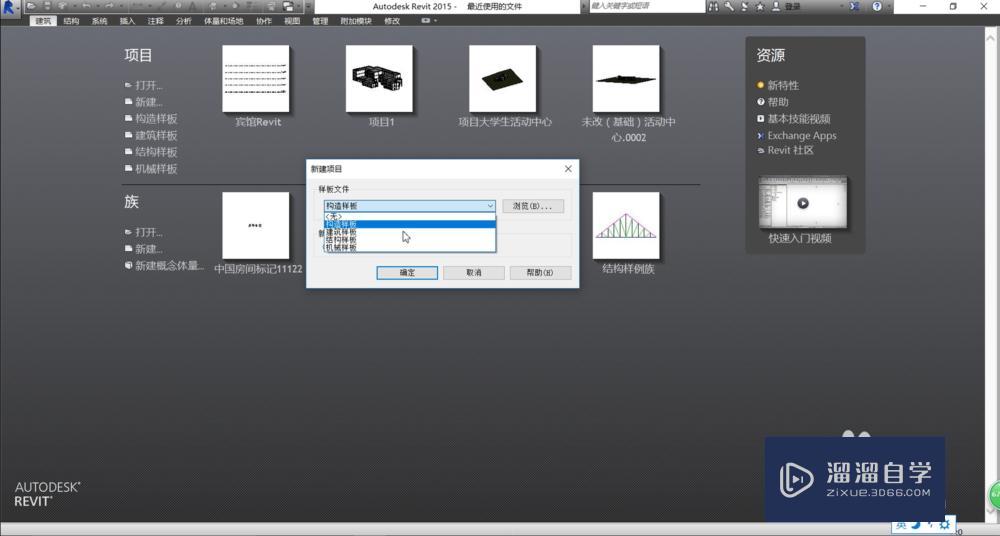Image resolution: width=1000 pixels, height=536 pixels.
Task: Click the Undo arrow in quick access toolbar
Action: pos(86,6)
